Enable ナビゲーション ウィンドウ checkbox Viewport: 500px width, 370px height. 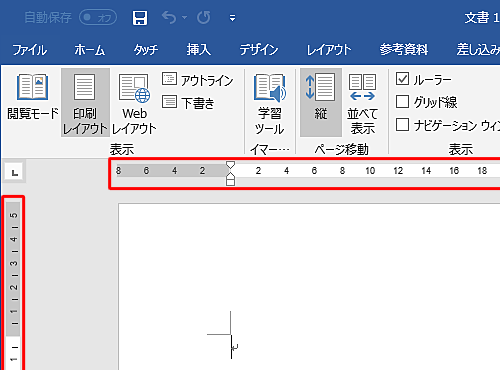coord(403,125)
